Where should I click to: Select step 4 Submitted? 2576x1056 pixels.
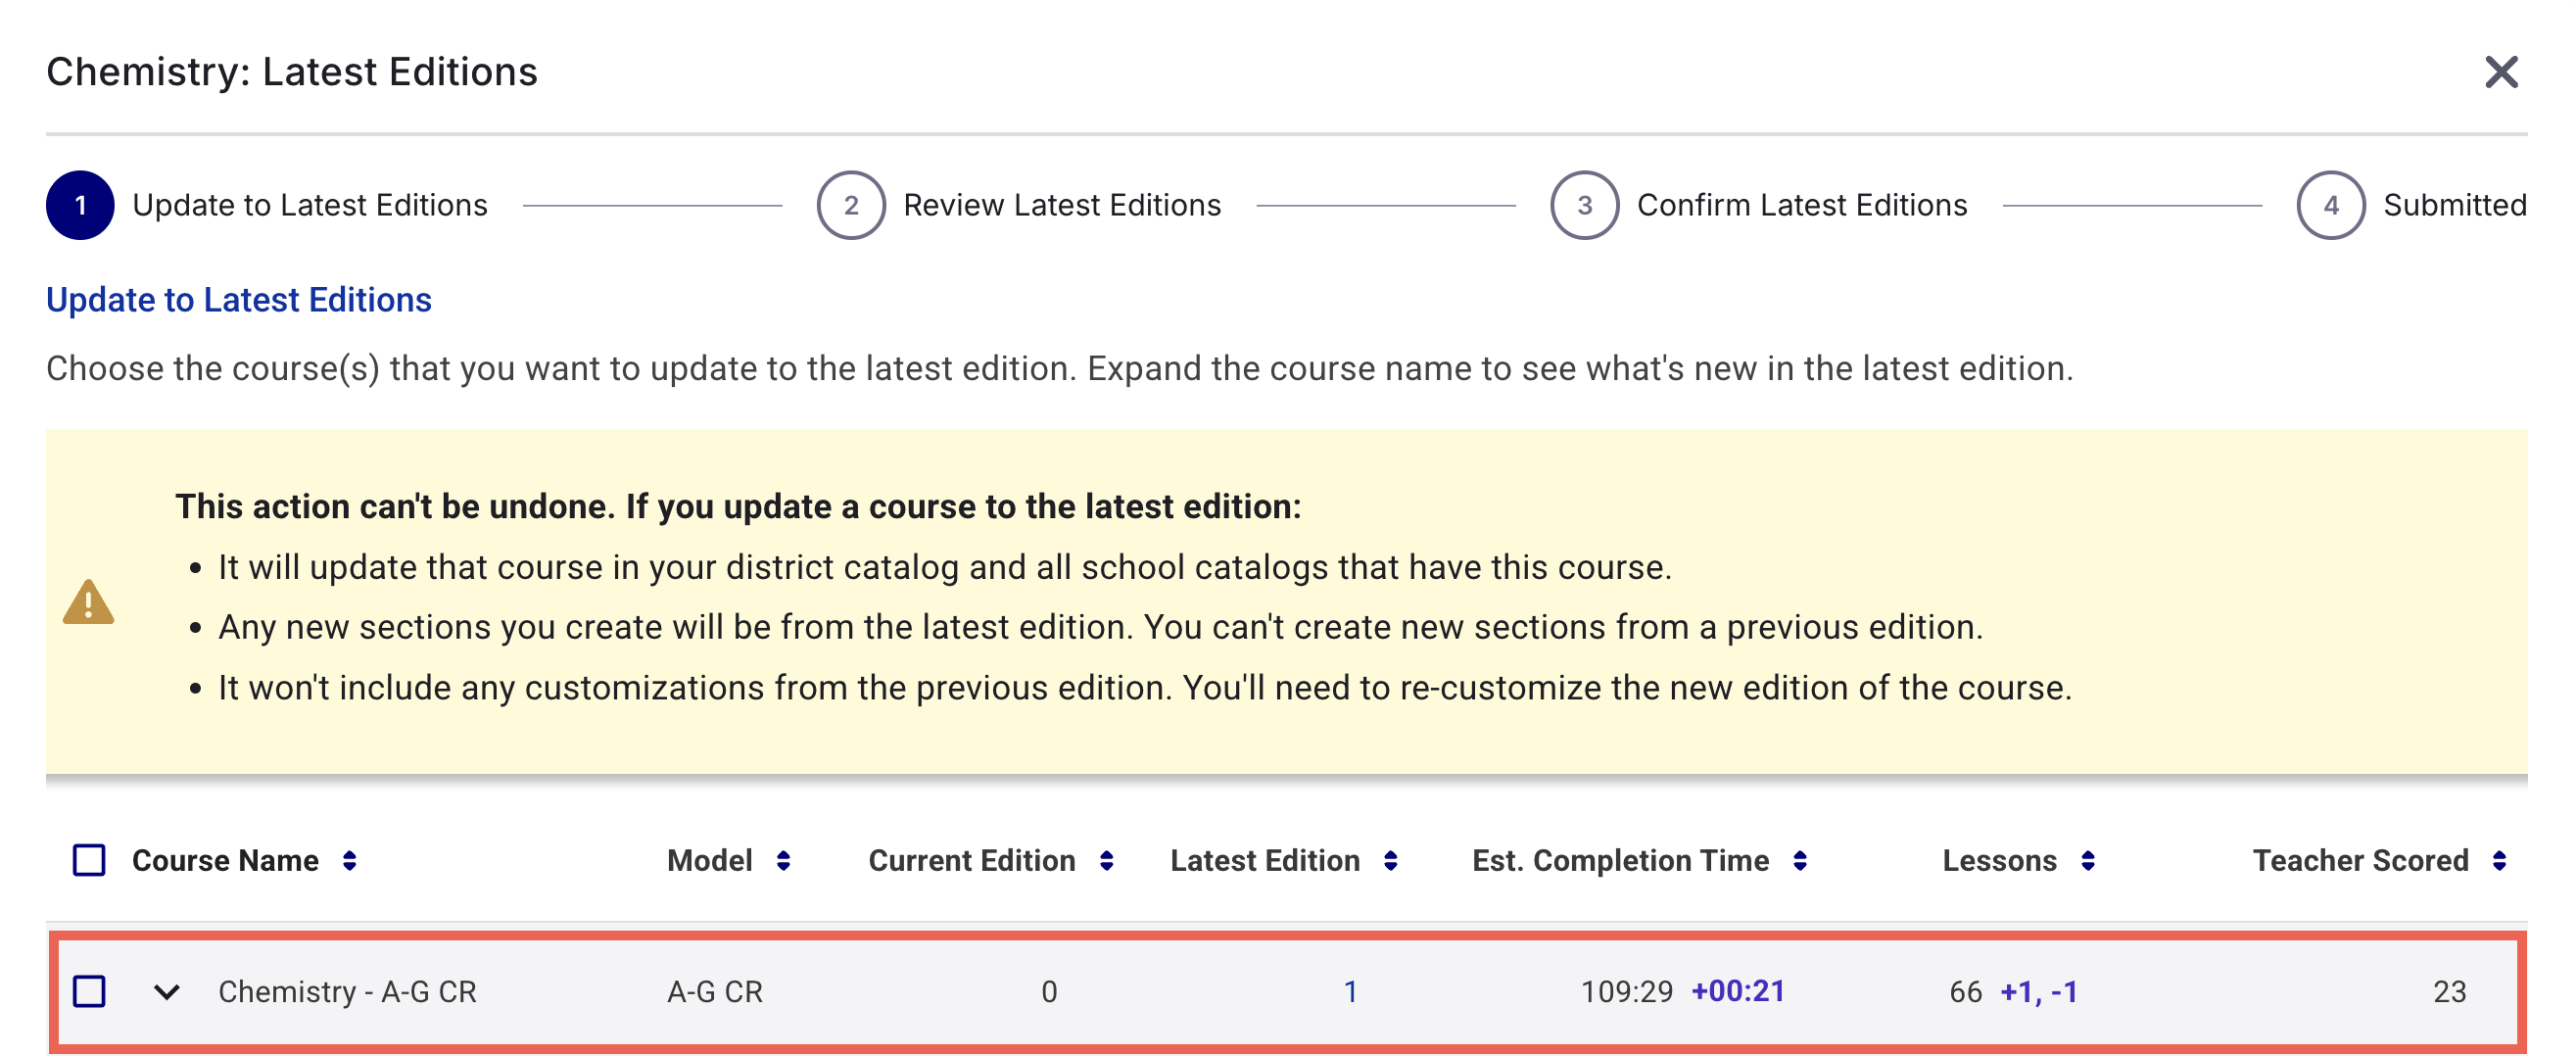(x=2331, y=206)
